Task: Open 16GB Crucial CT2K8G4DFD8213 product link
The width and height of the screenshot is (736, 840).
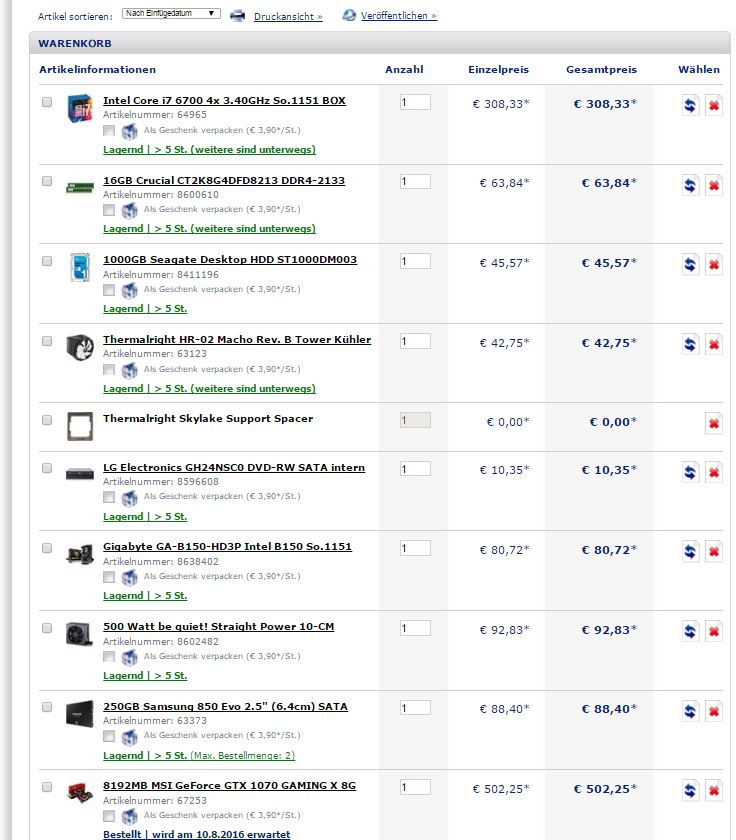Action: click(224, 181)
